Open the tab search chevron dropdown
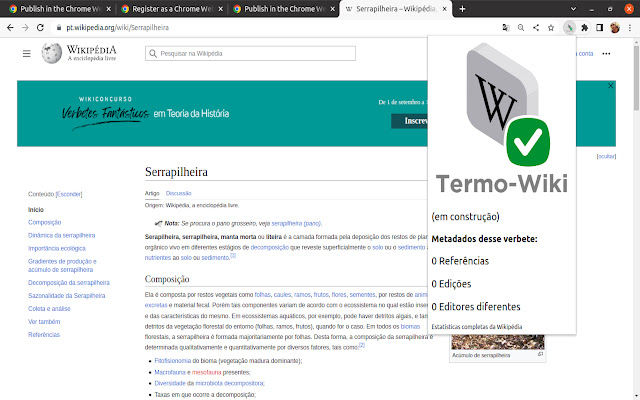Image resolution: width=640 pixels, height=400 pixels. click(x=573, y=9)
